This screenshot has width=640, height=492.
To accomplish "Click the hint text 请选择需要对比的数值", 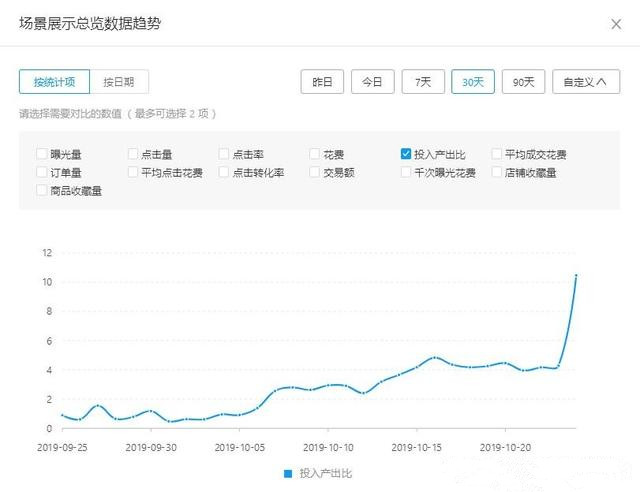I will 71,114.
